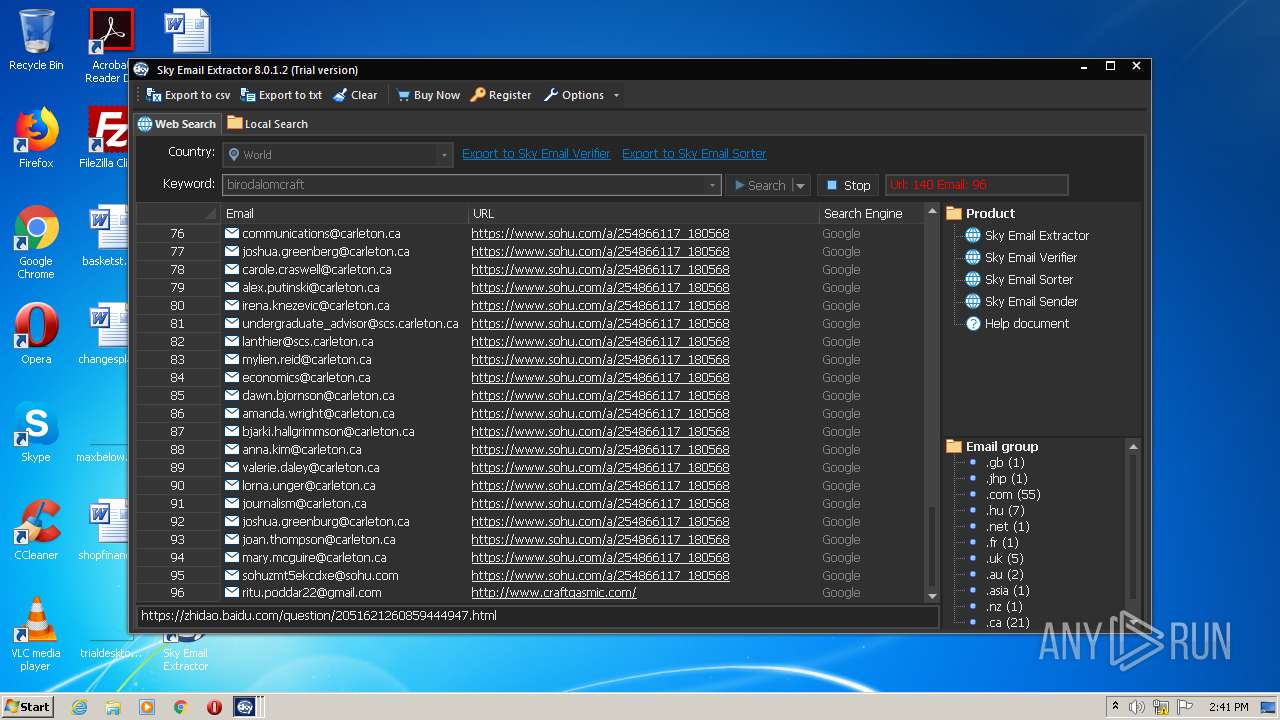The image size is (1280, 720).
Task: Open Firefox desktop shortcut
Action: (x=36, y=138)
